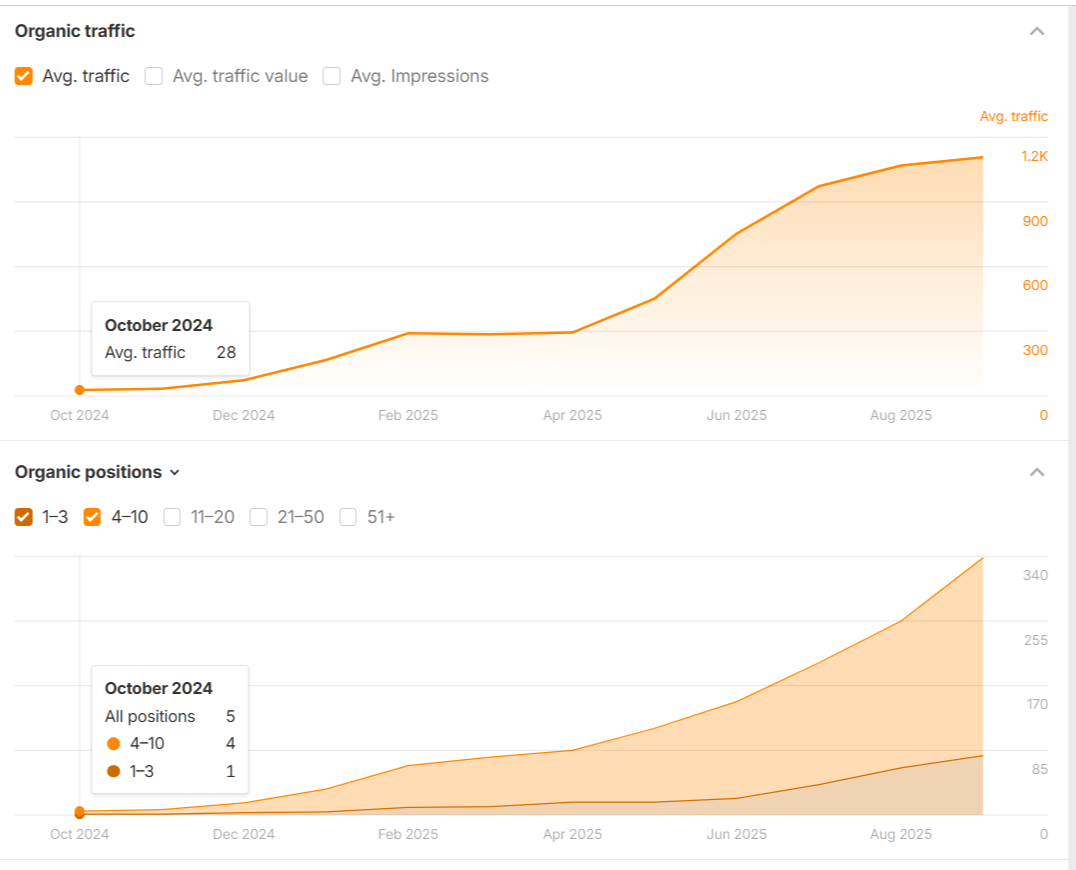Enable the 11–20 positions checkbox

[x=172, y=517]
